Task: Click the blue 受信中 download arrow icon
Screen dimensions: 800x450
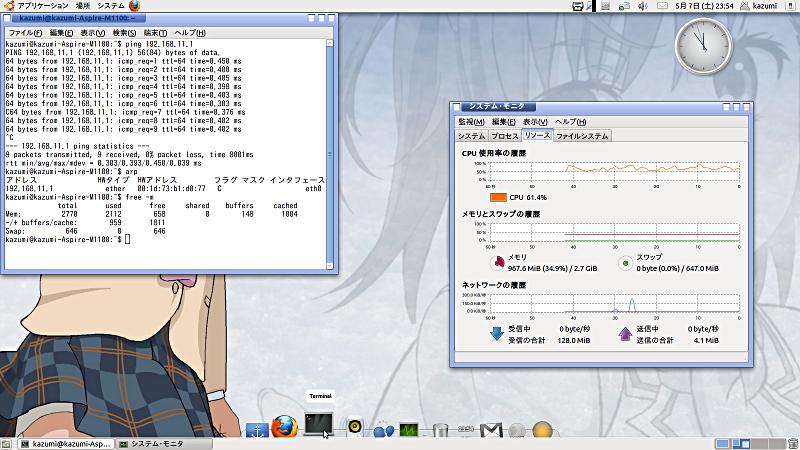Action: pos(496,334)
